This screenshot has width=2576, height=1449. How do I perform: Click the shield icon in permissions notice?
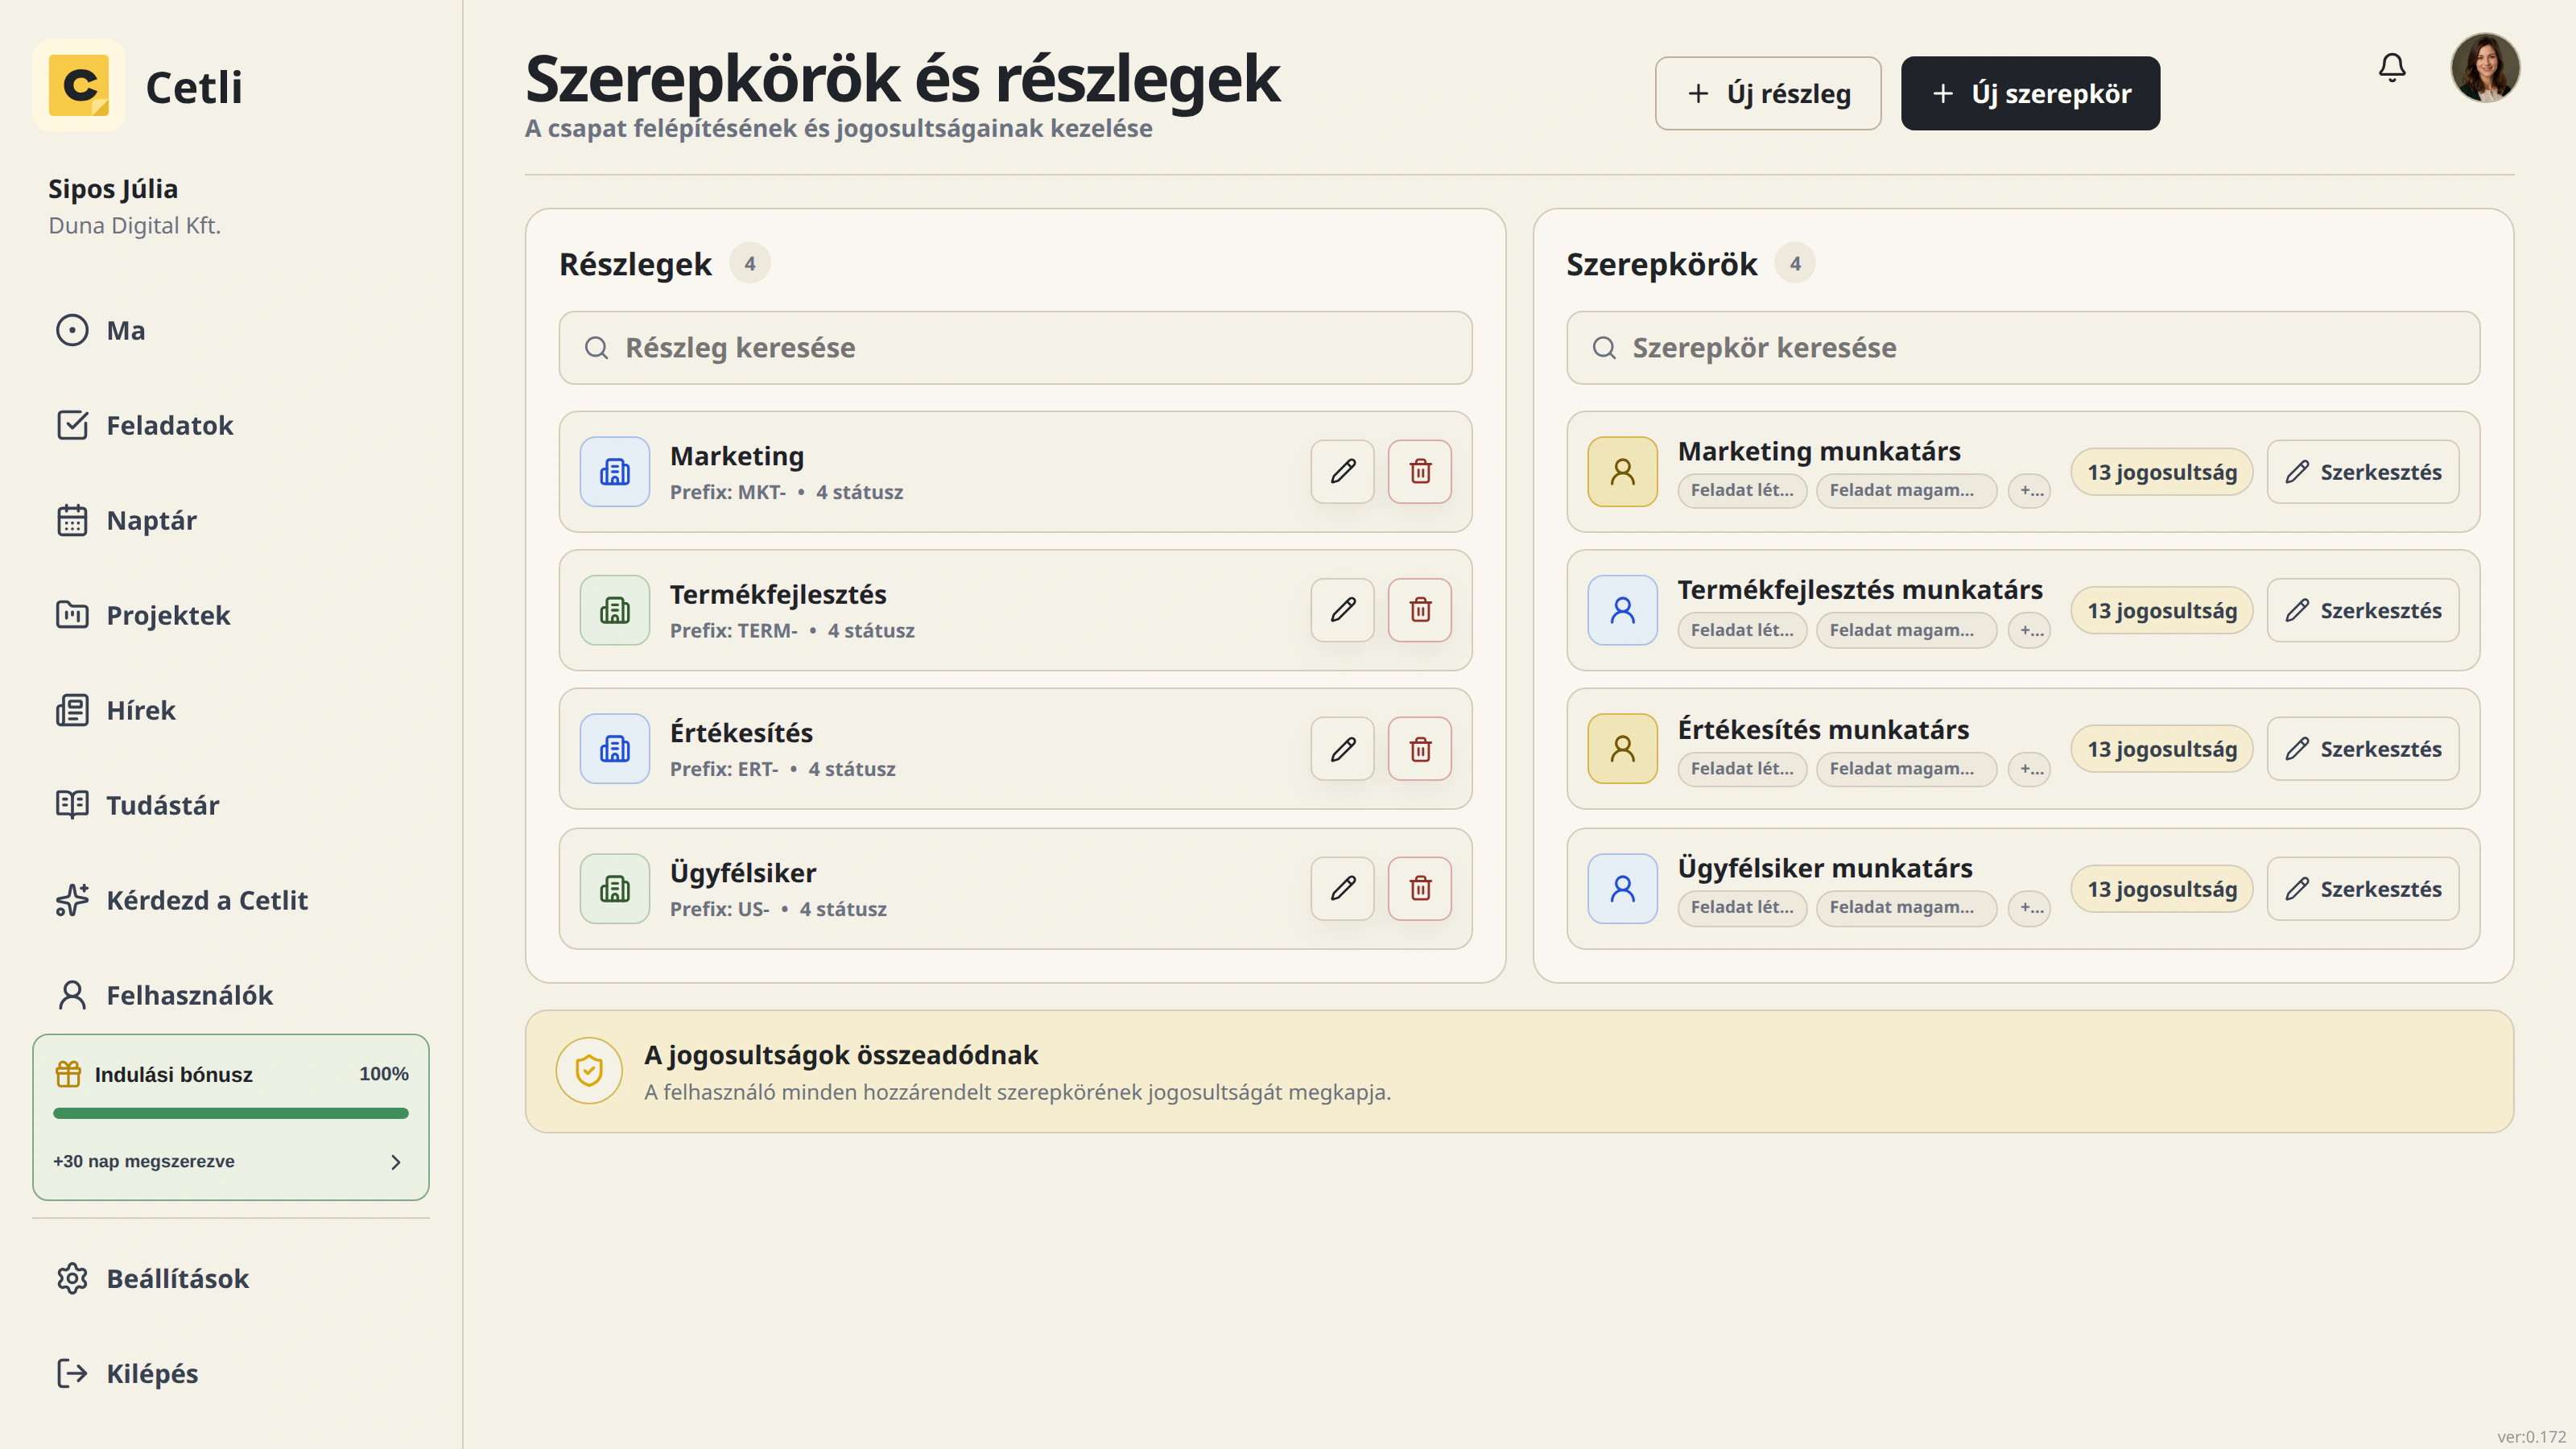[589, 1071]
